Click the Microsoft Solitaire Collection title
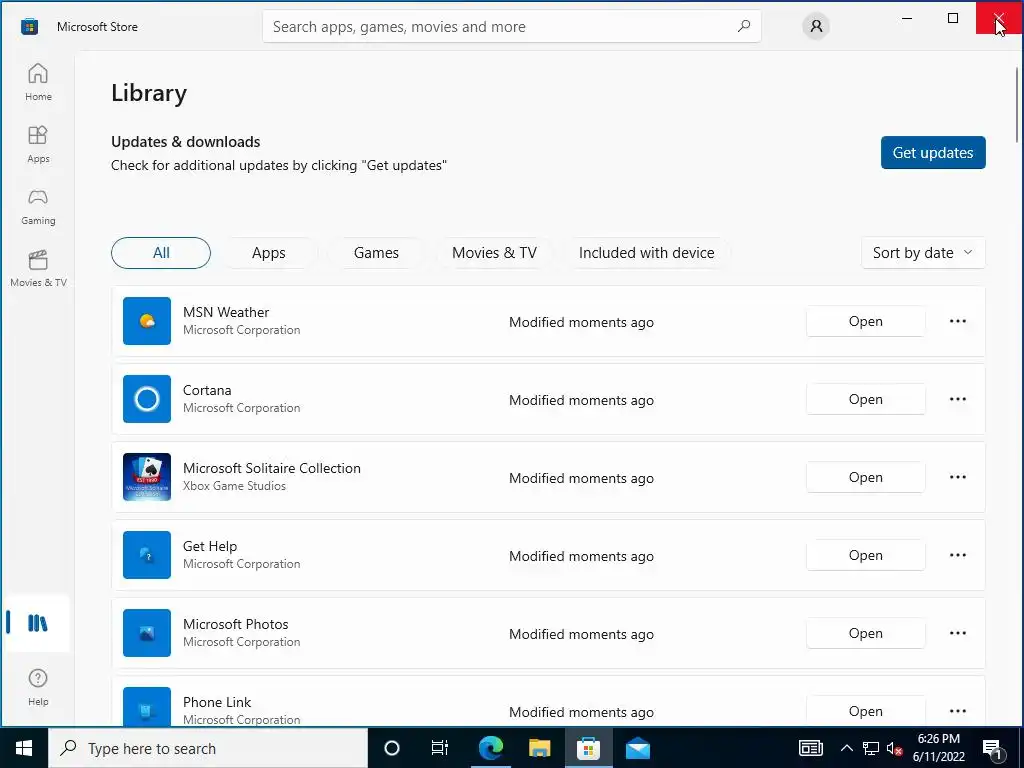The width and height of the screenshot is (1024, 768). click(272, 468)
